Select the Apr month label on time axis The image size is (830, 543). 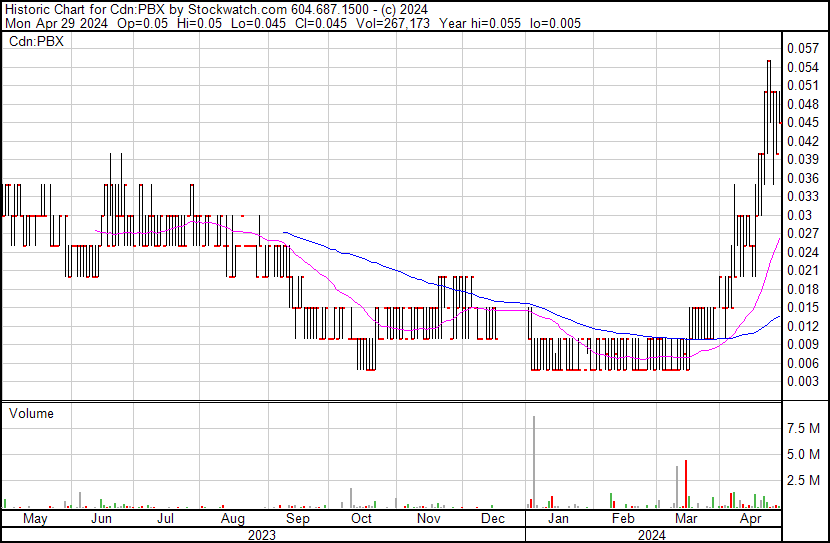pyautogui.click(x=750, y=519)
